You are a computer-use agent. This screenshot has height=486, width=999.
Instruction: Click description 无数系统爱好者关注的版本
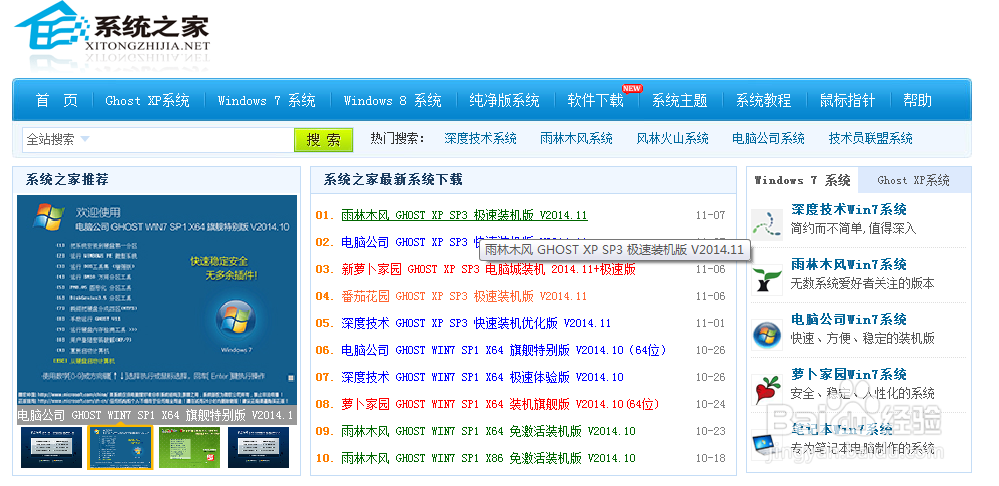[x=863, y=283]
